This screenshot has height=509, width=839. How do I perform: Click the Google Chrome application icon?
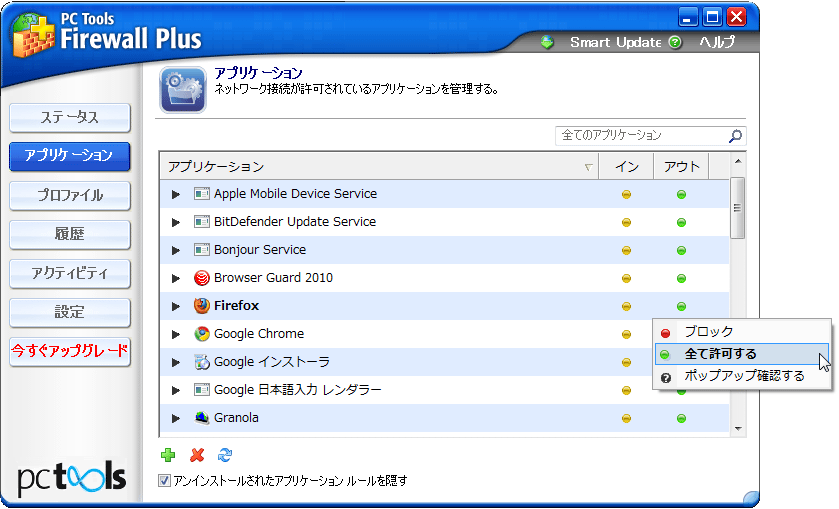pyautogui.click(x=202, y=334)
